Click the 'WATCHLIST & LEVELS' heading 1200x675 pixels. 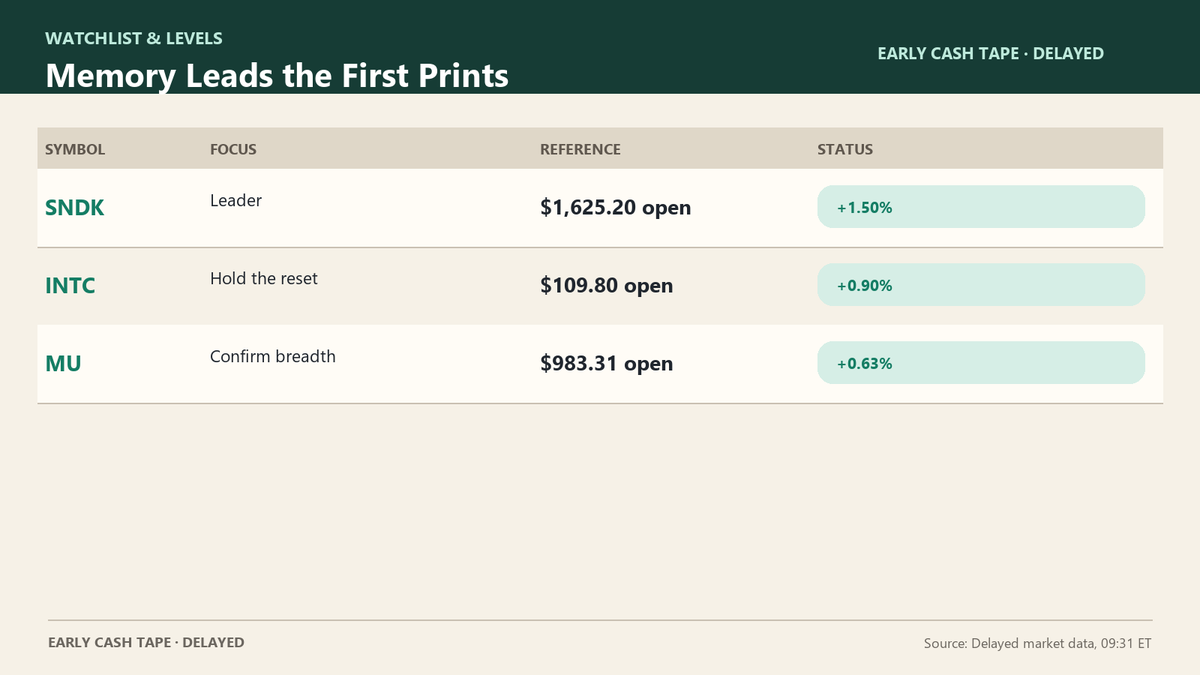point(134,39)
